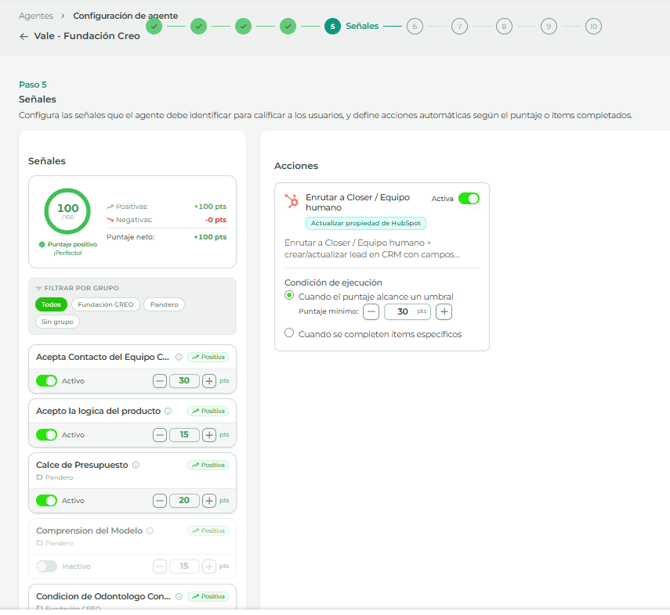The height and width of the screenshot is (615, 670).
Task: Decrease the Puntaje mínimo threshold value
Action: [x=371, y=312]
